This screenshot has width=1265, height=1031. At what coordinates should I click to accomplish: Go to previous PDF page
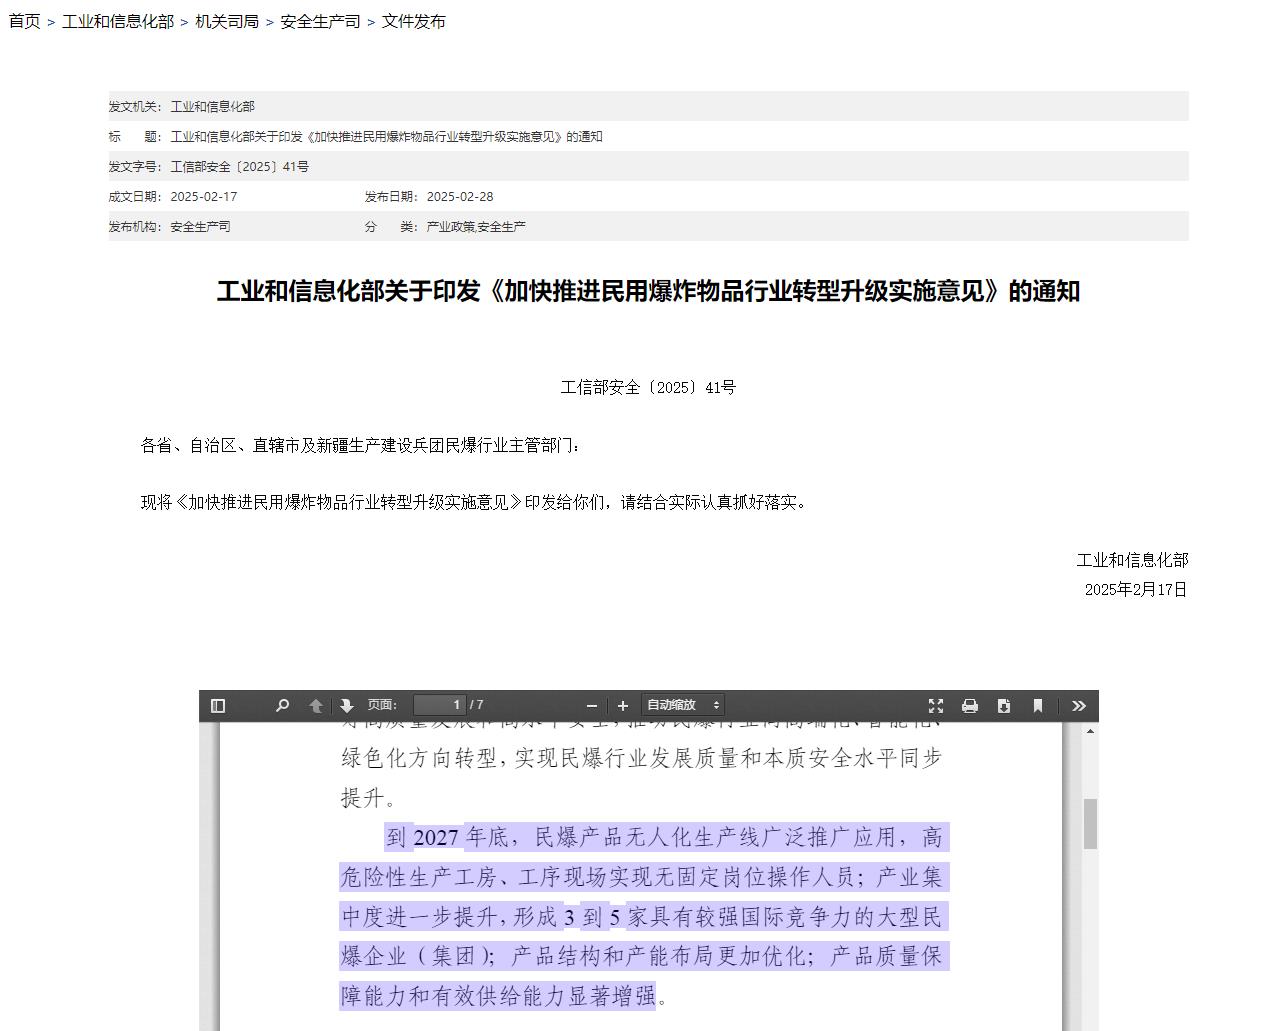(316, 706)
